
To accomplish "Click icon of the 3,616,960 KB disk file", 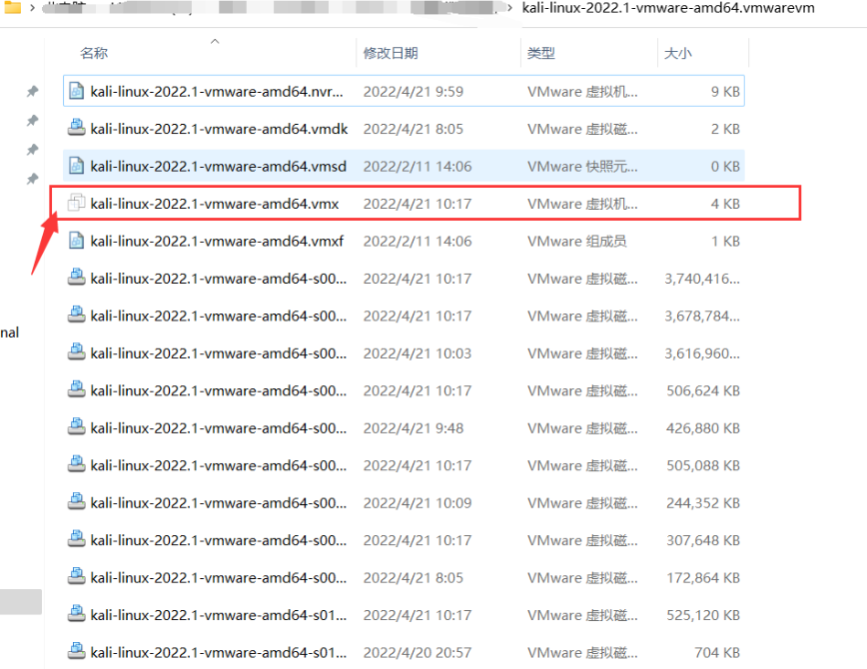I will click(76, 353).
